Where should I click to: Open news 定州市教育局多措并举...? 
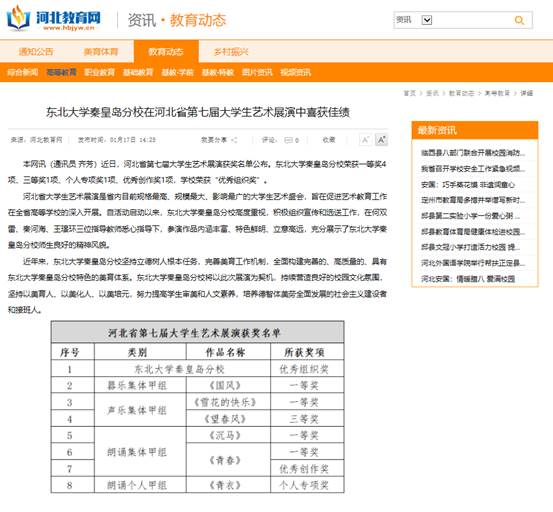473,200
